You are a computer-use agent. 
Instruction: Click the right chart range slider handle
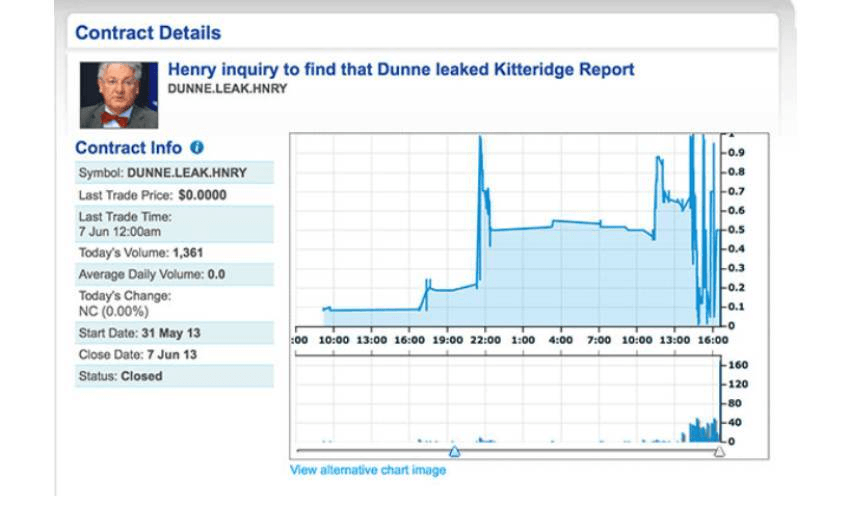[718, 452]
